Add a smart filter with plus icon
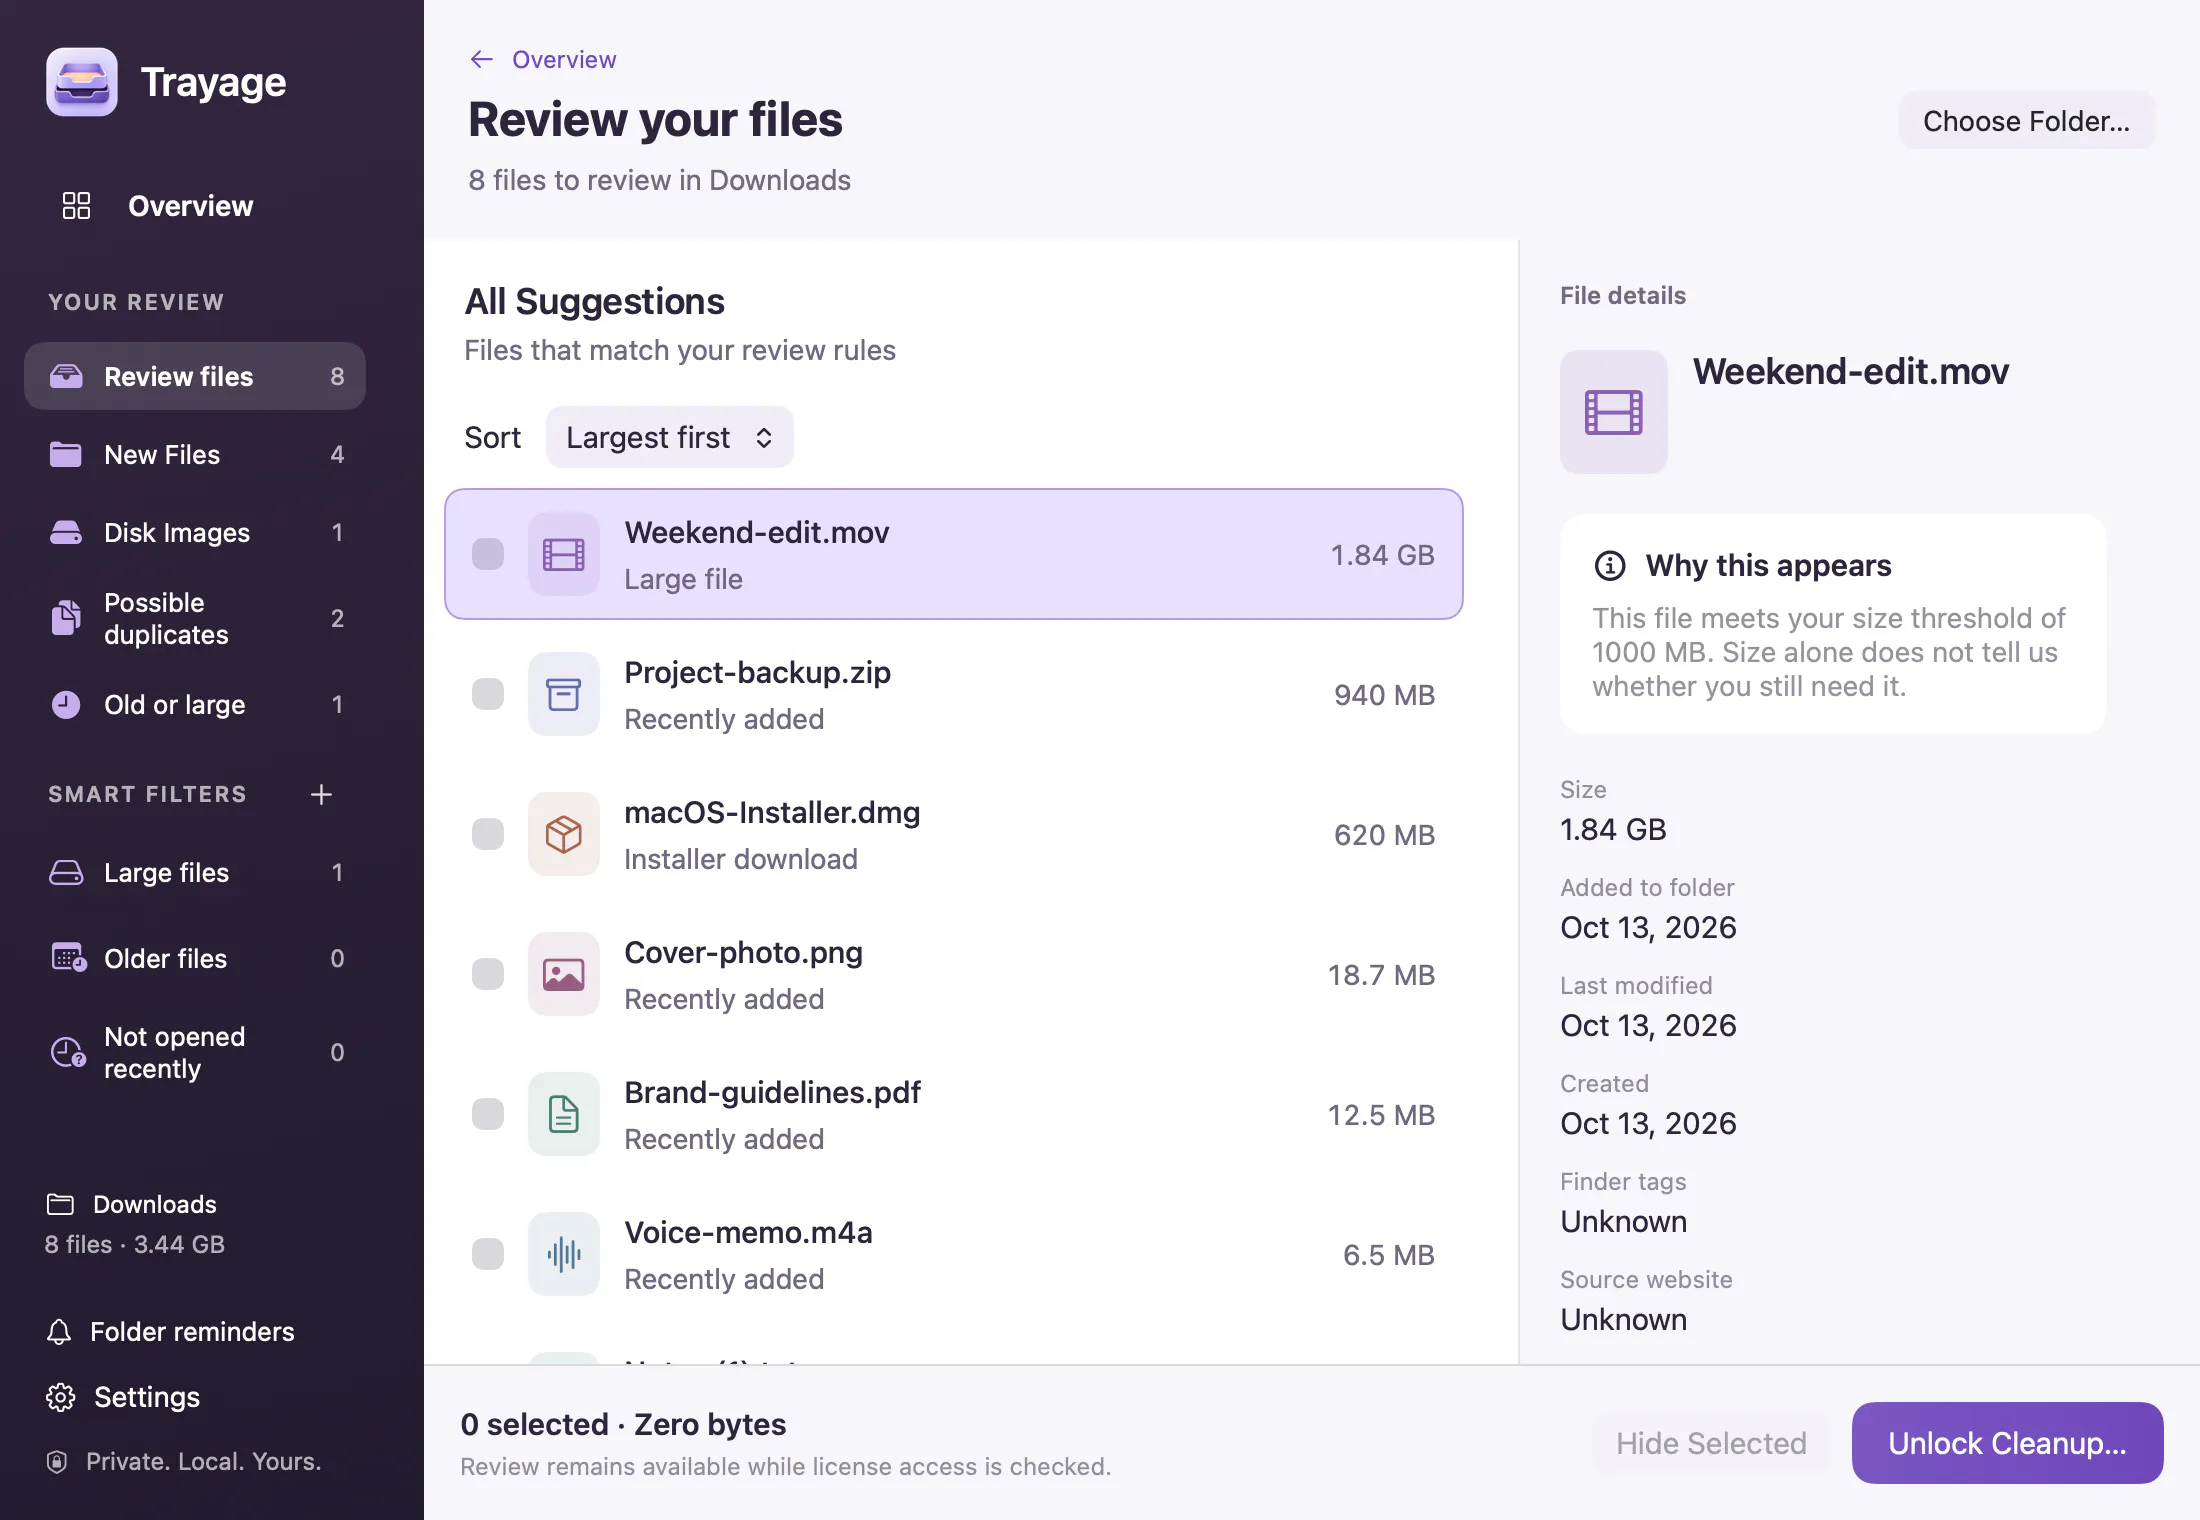The image size is (2200, 1520). [x=321, y=794]
